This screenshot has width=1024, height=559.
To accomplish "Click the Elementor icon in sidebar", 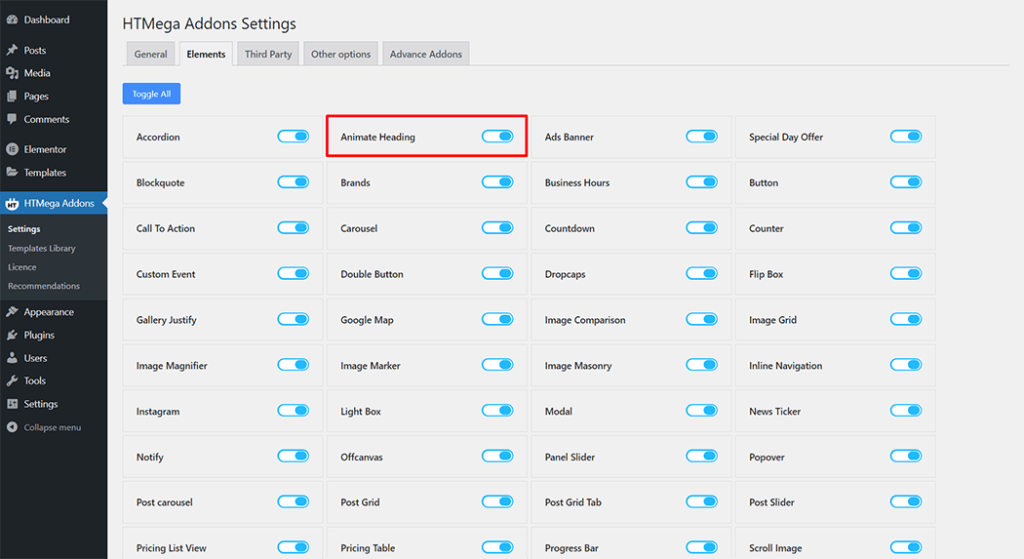I will pyautogui.click(x=12, y=149).
